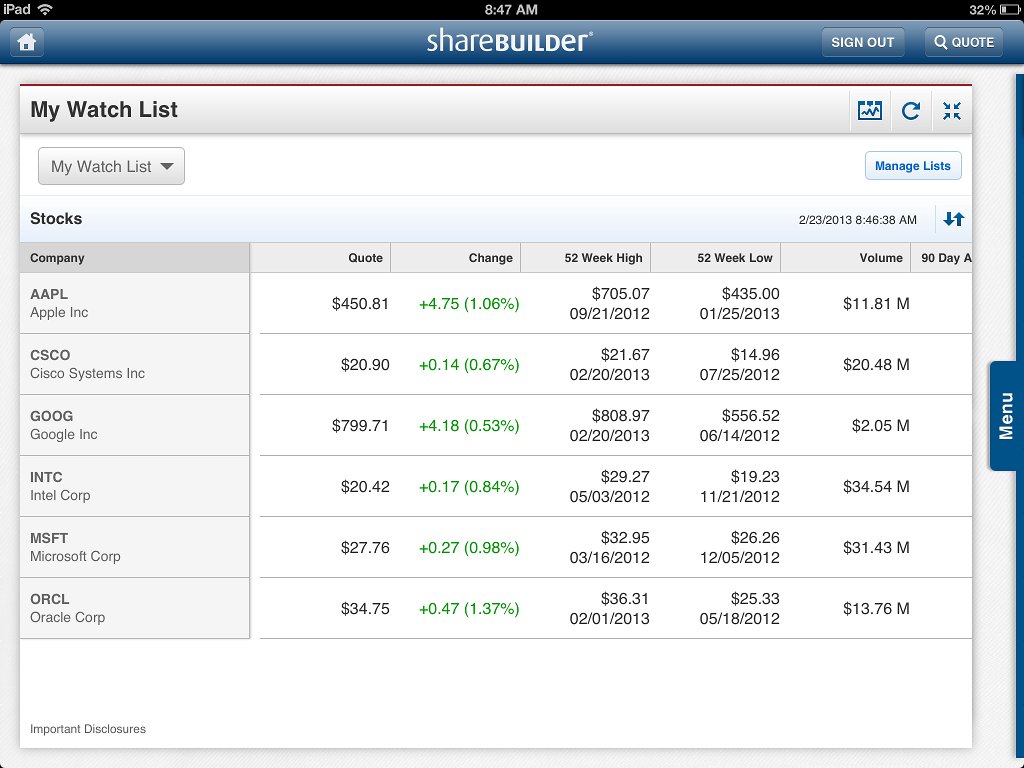The height and width of the screenshot is (768, 1024).
Task: Expand the My Watch List dropdown
Action: (111, 167)
